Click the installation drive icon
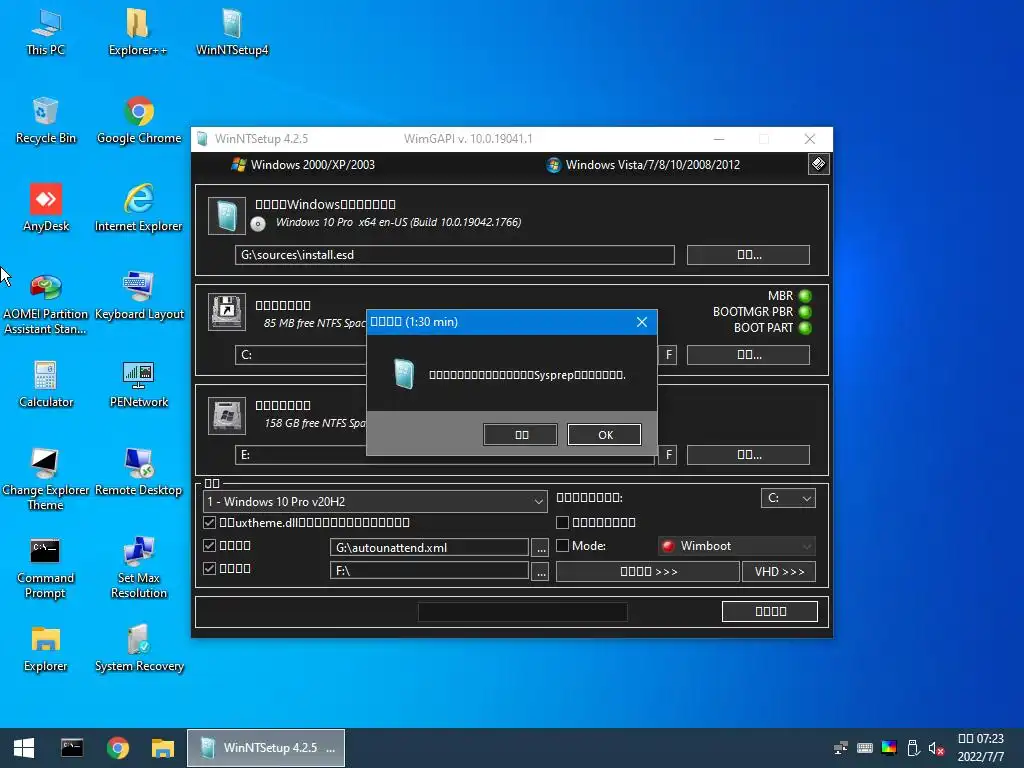The height and width of the screenshot is (768, 1024). pos(227,415)
